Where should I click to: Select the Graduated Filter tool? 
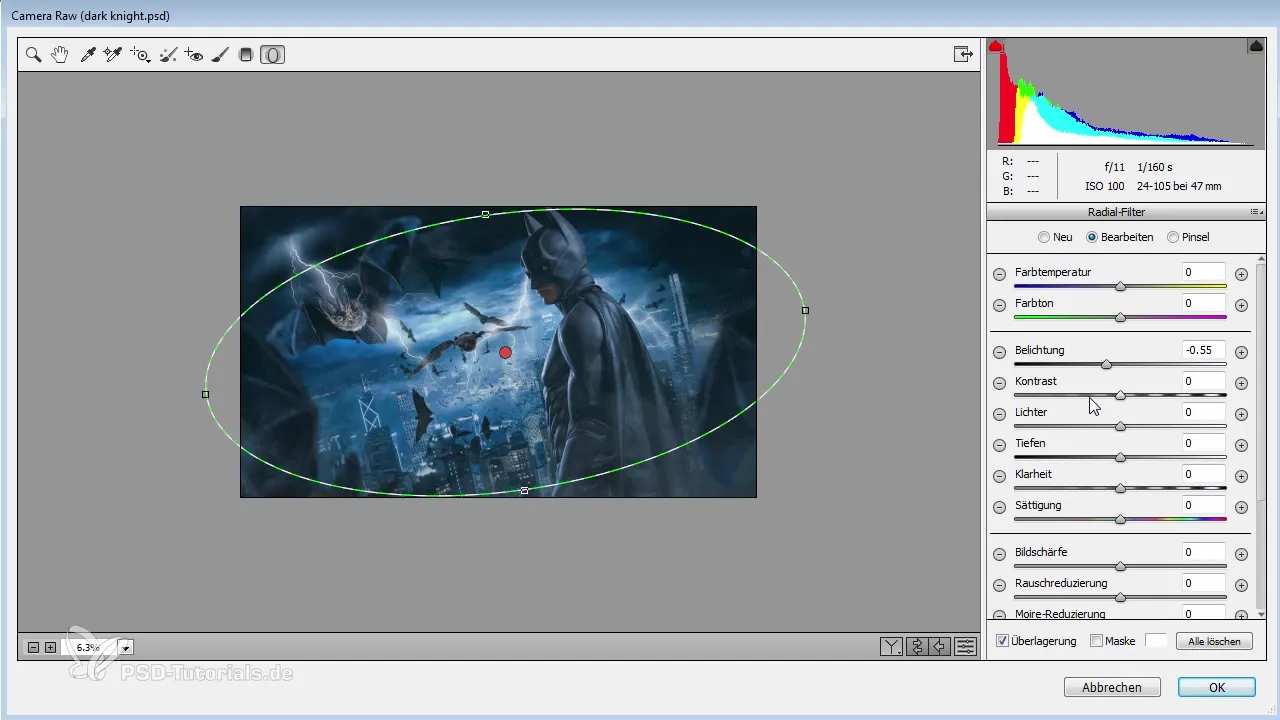click(x=246, y=55)
